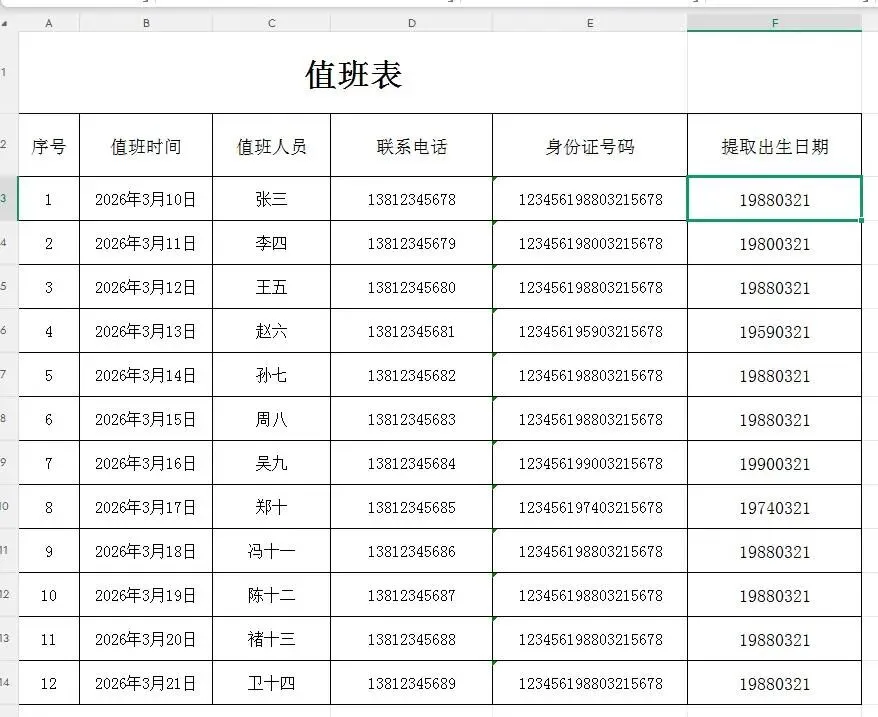878x717 pixels.
Task: Select the name cell 张三
Action: [272, 199]
